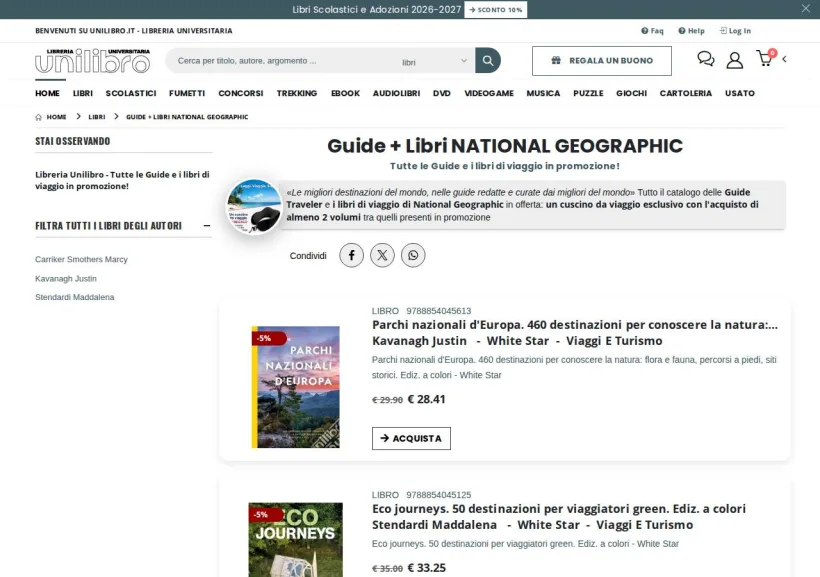This screenshot has height=577, width=820.
Task: Open the Eco Journeys cover image
Action: point(295,540)
